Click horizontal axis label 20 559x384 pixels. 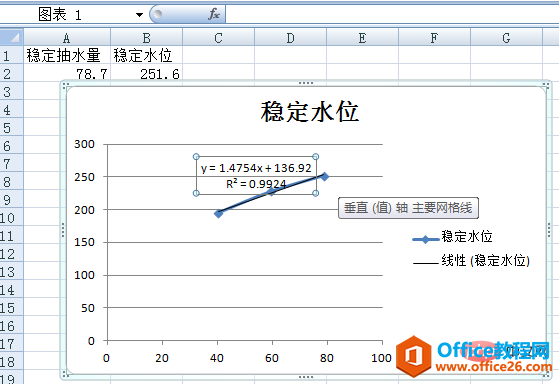[162, 358]
